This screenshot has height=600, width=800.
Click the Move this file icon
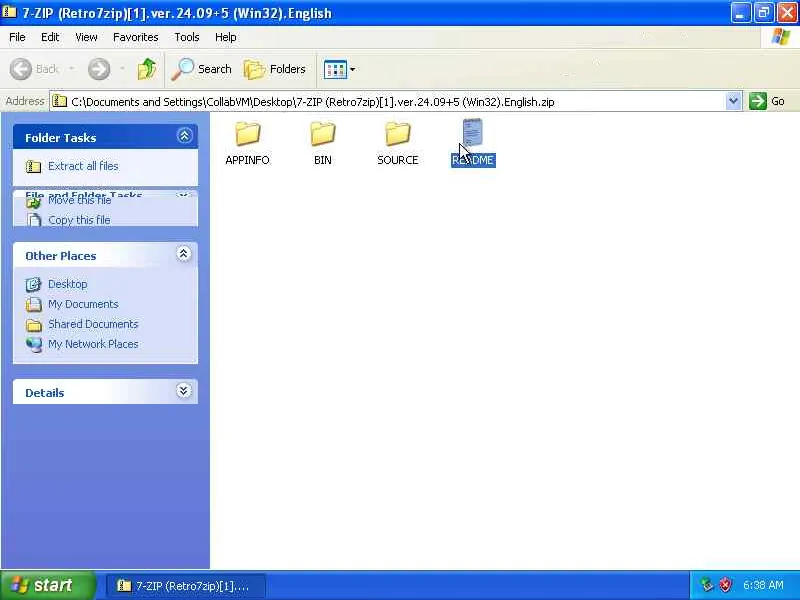tap(34, 203)
